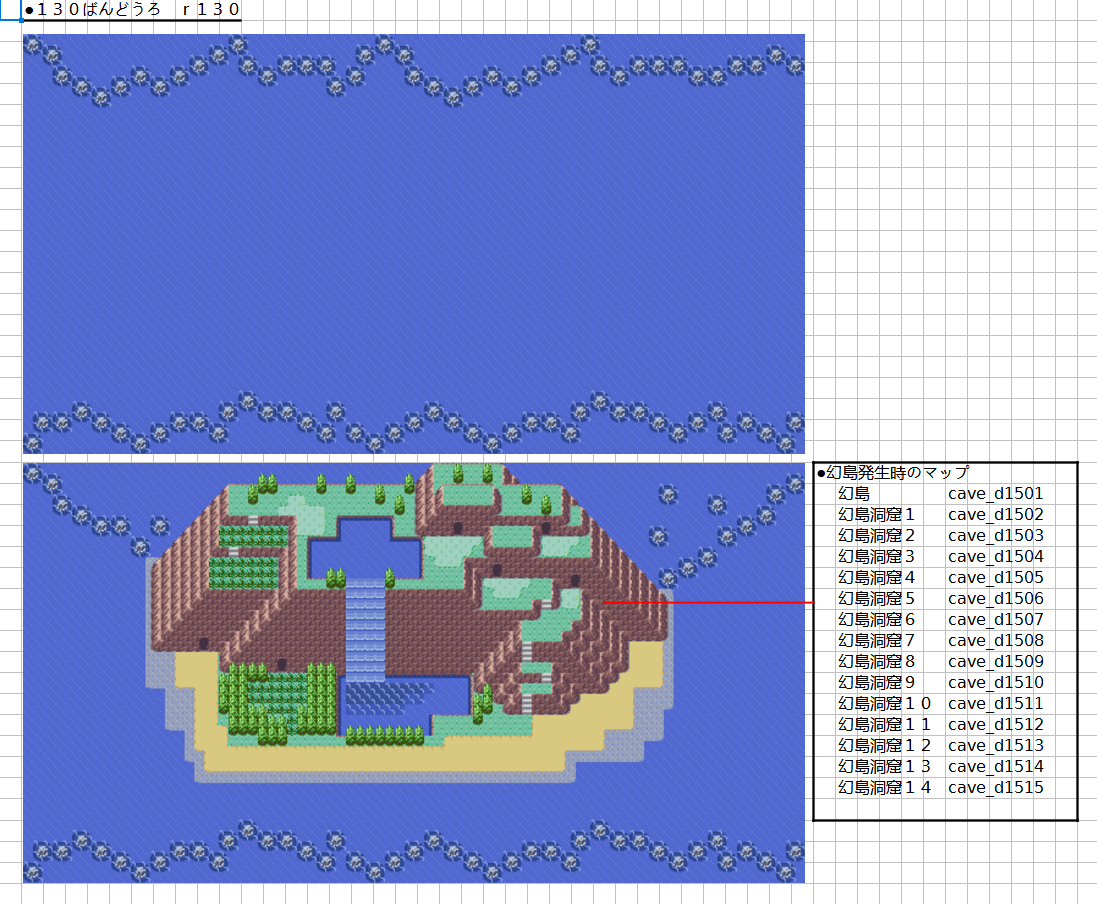Click the 'cave_d1511' cell
The width and height of the screenshot is (1097, 904).
coord(996,703)
